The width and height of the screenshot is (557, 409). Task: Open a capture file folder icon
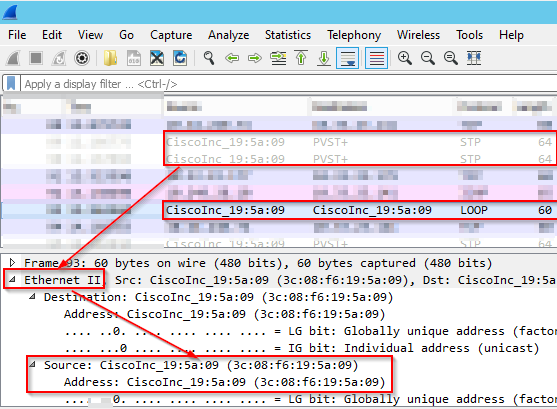[110, 58]
